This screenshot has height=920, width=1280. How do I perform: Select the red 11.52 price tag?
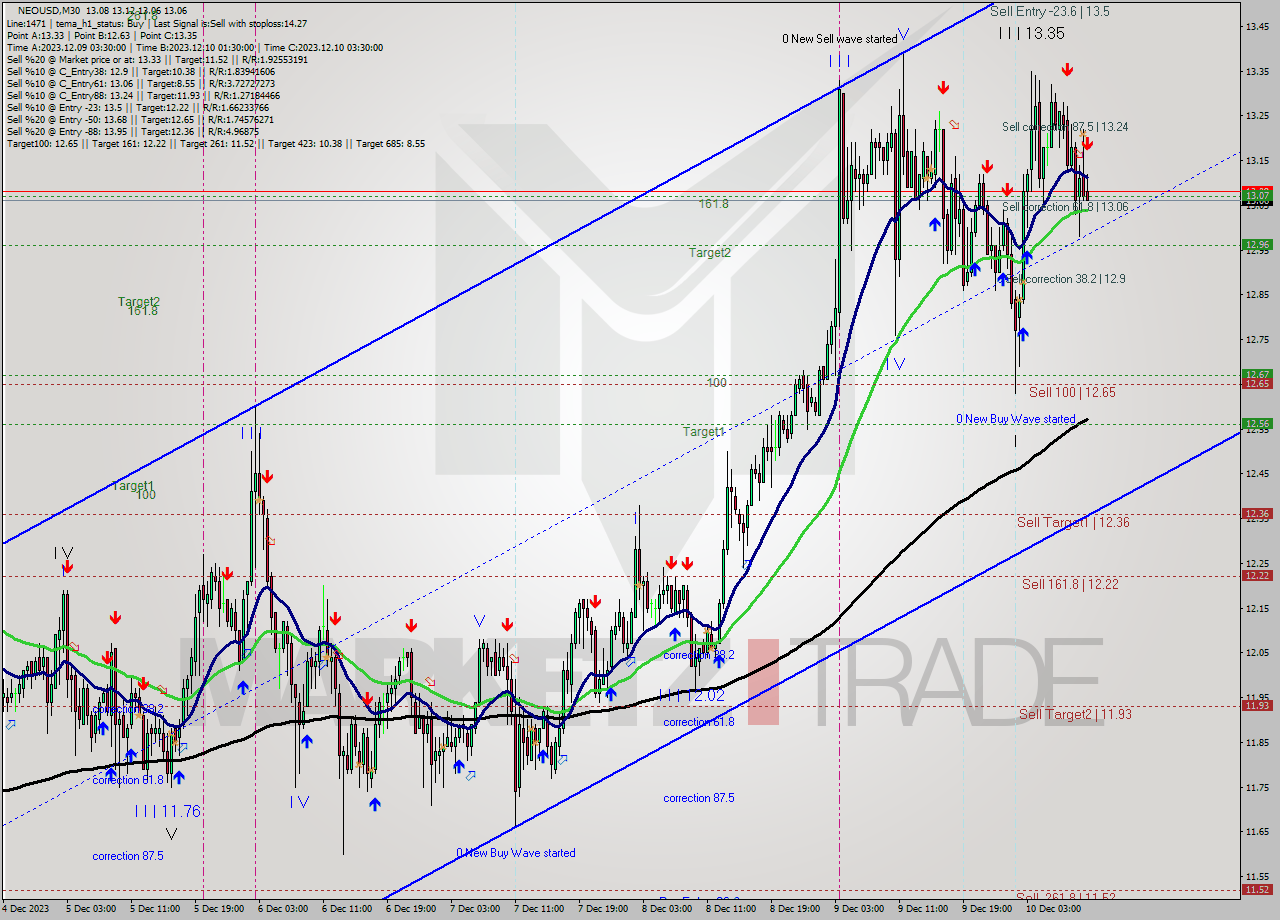coord(1257,889)
